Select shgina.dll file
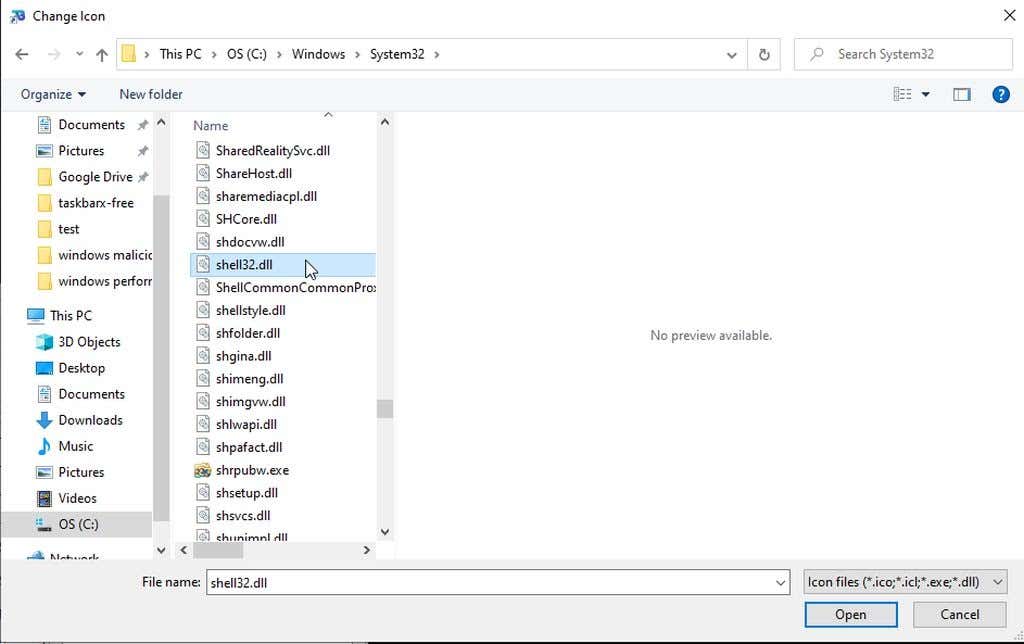The width and height of the screenshot is (1024, 644). 233,357
